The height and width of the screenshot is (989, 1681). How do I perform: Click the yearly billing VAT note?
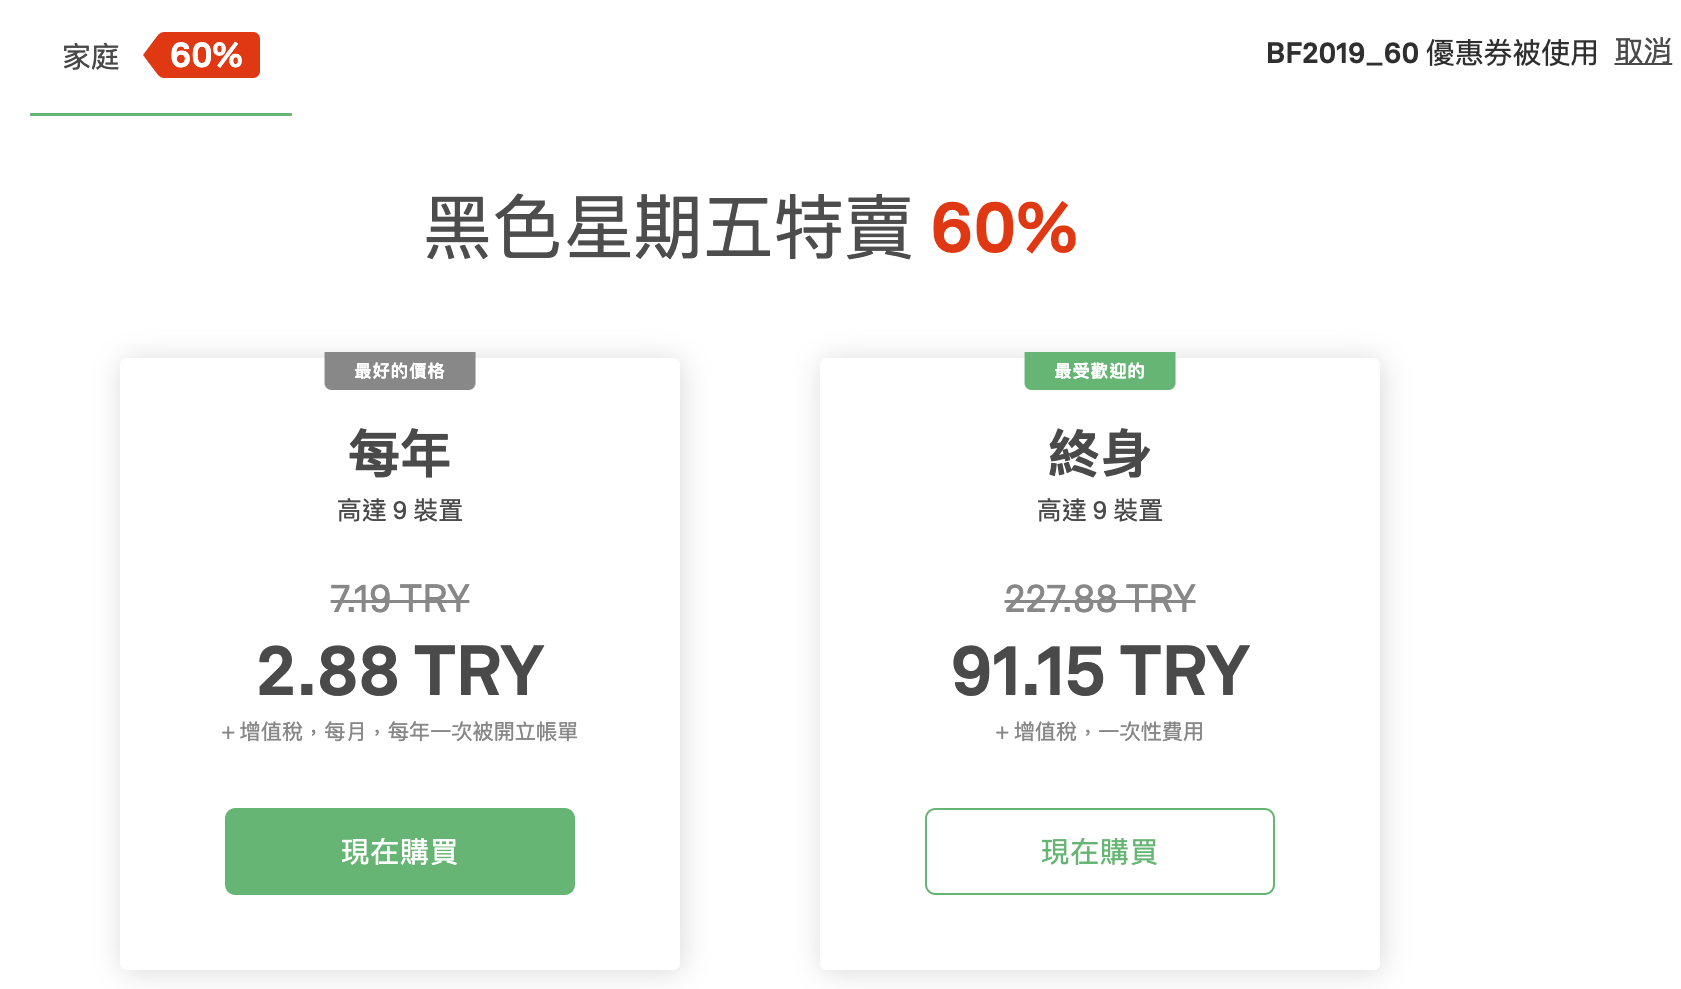pyautogui.click(x=400, y=732)
